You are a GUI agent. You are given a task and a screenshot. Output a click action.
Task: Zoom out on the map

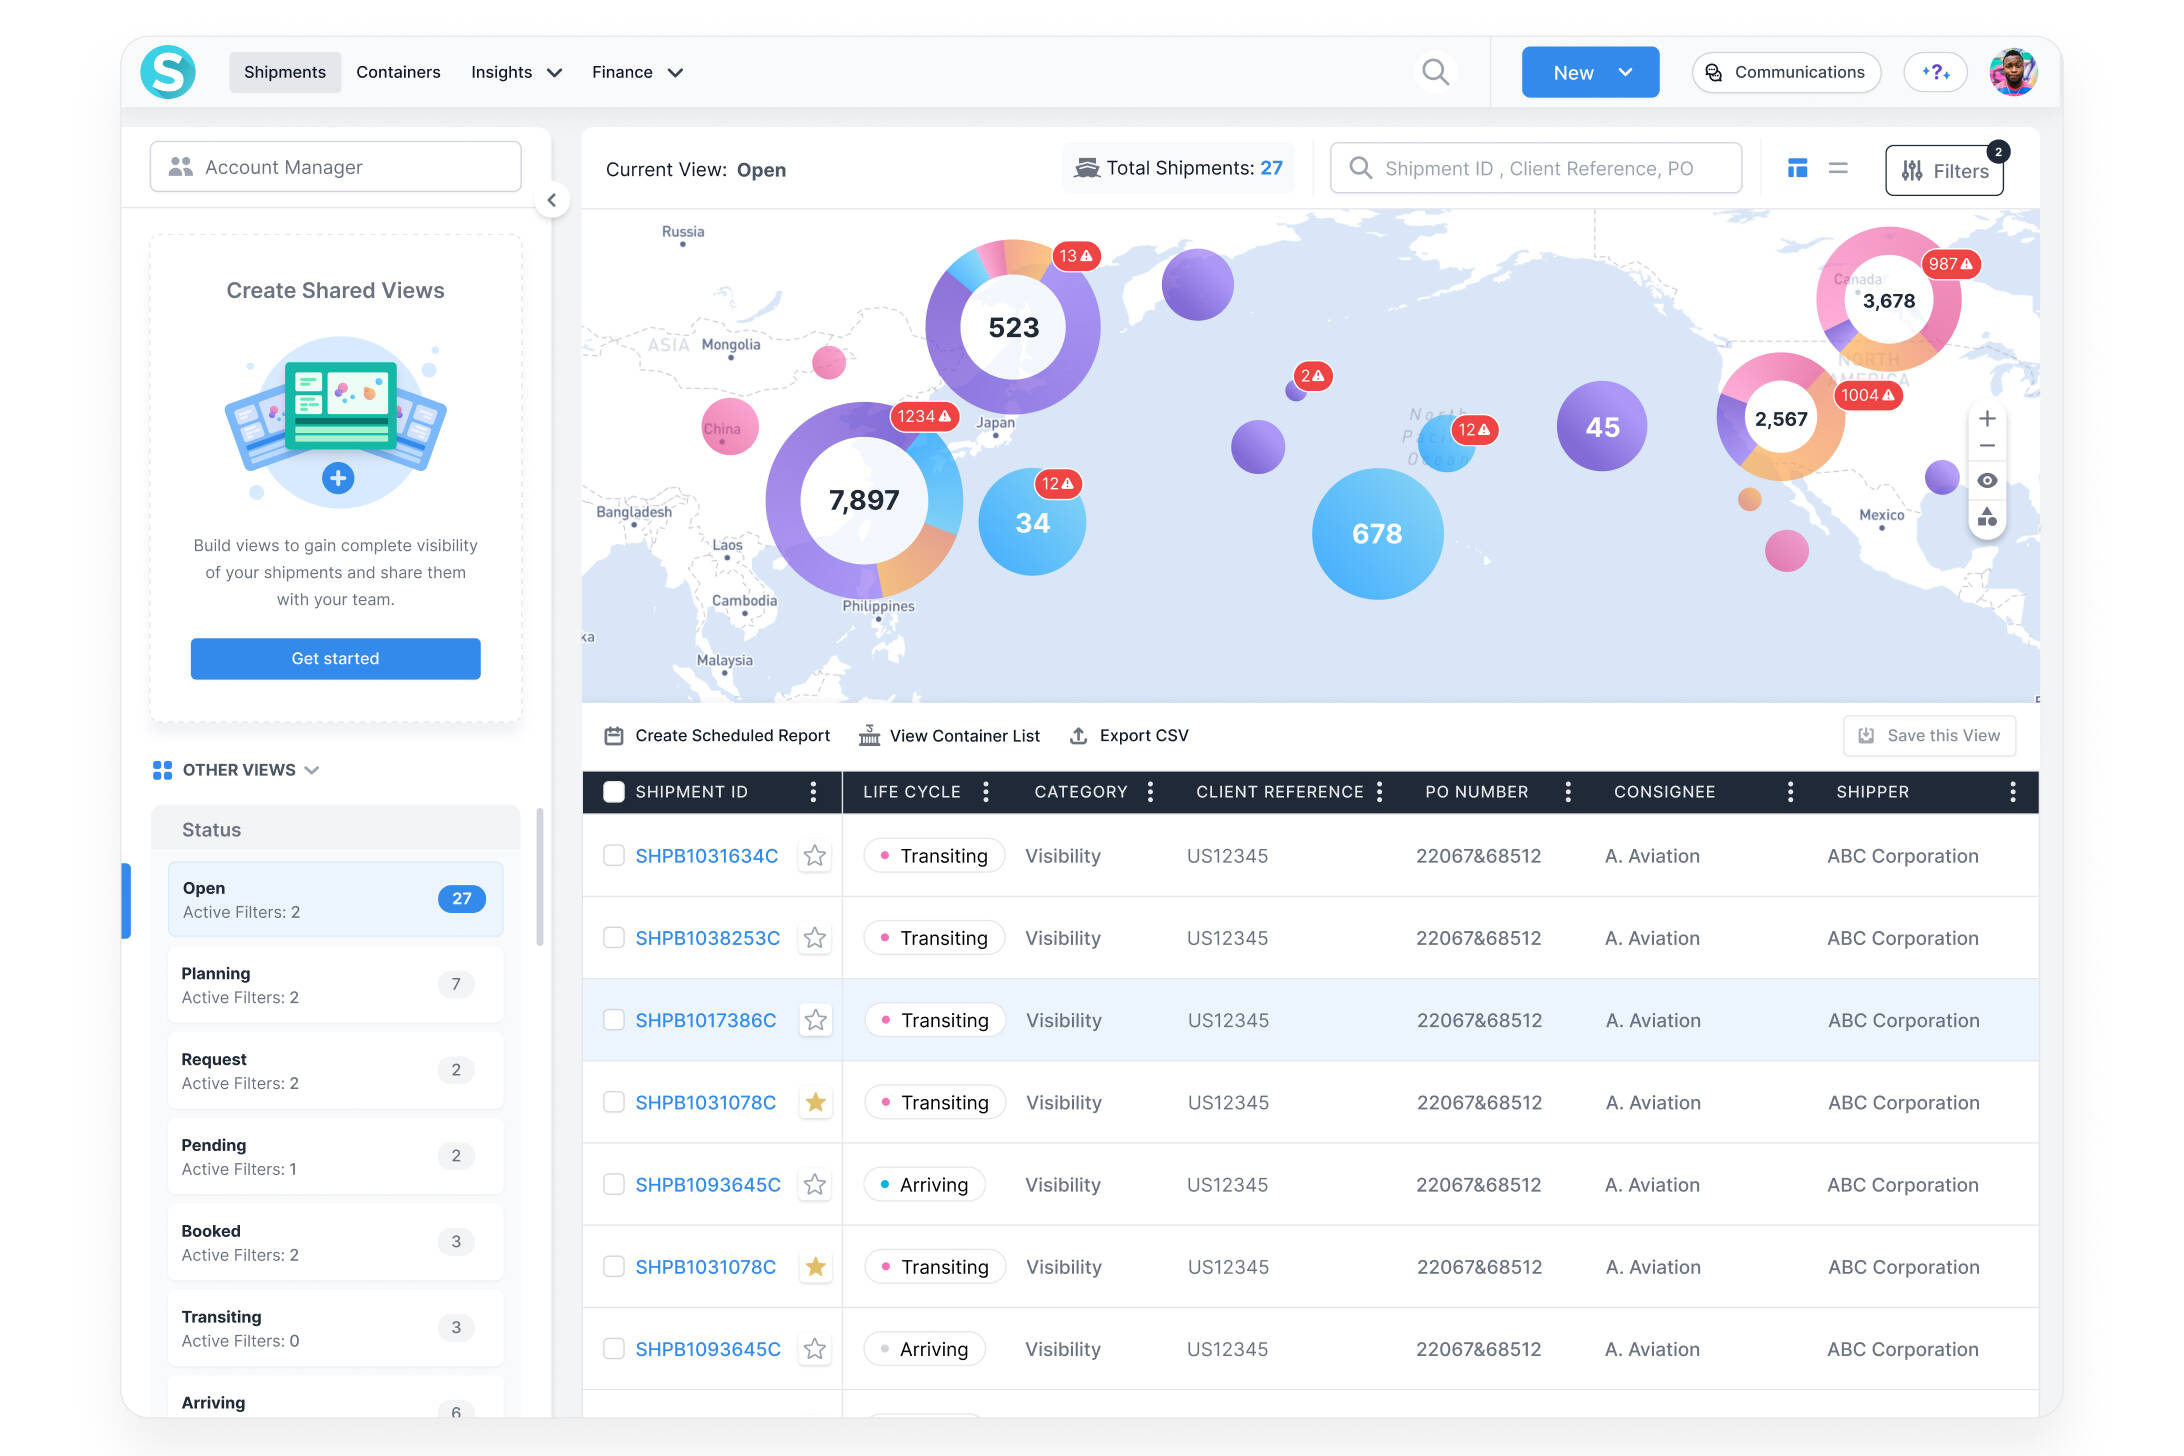click(1987, 446)
